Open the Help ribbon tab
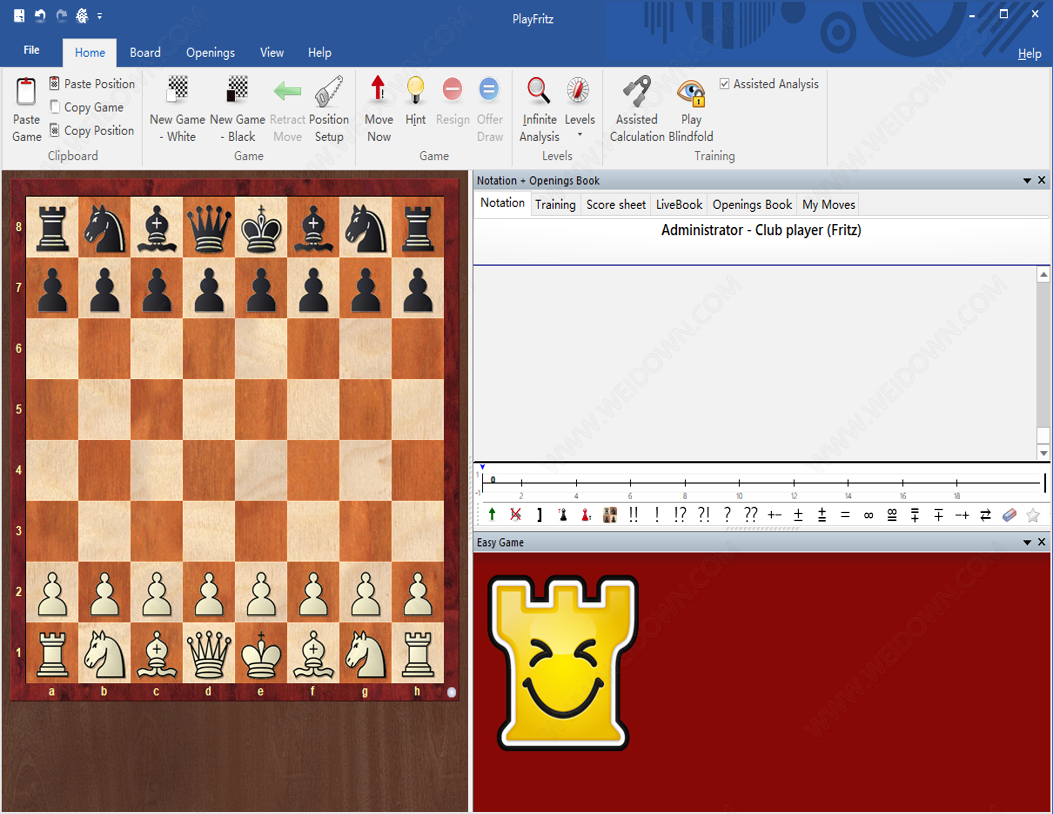 coord(320,52)
